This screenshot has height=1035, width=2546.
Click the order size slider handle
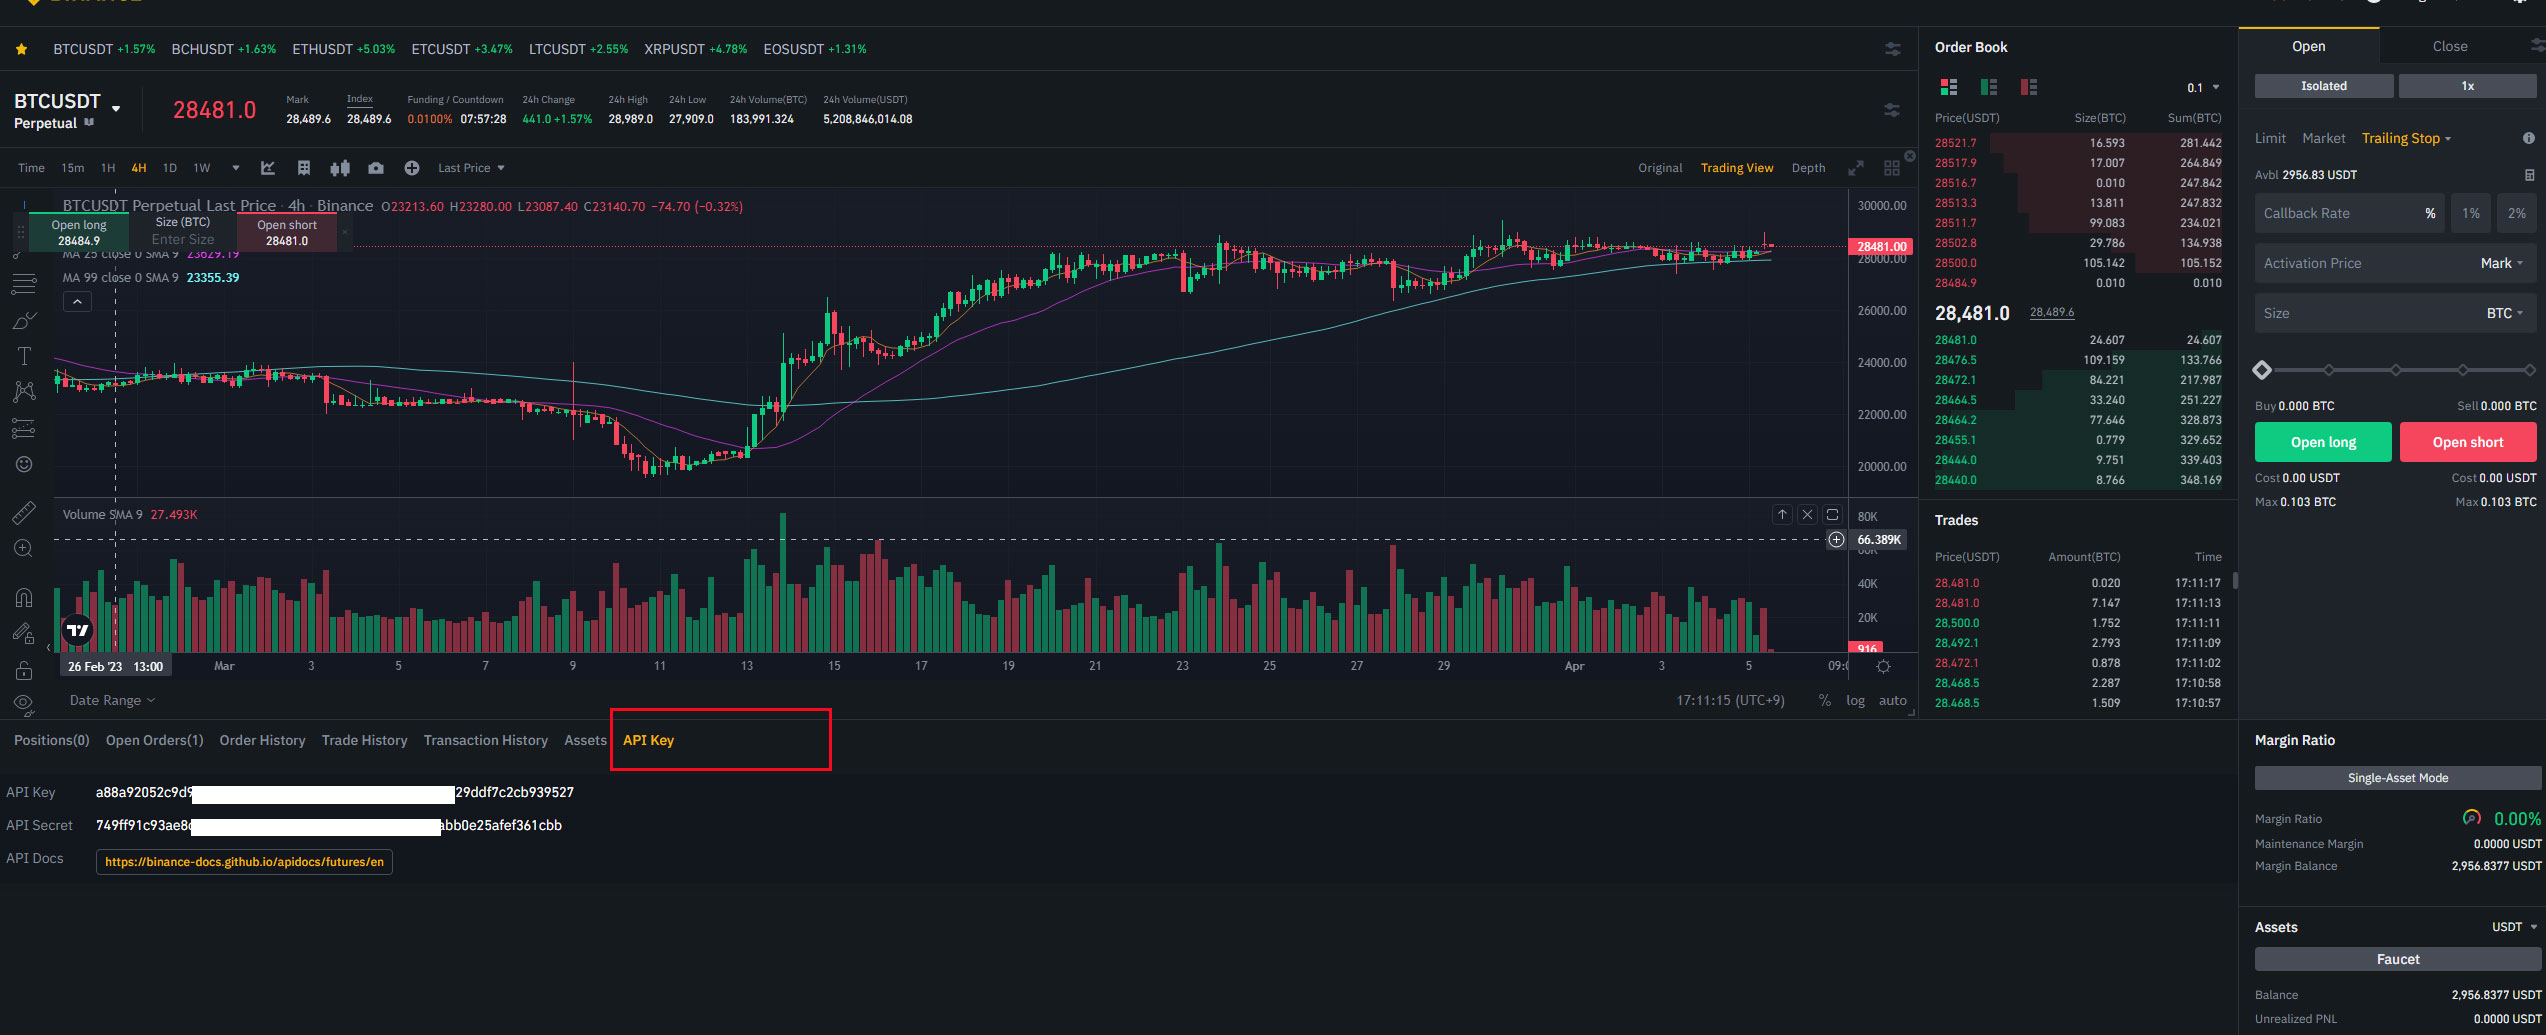point(2262,370)
